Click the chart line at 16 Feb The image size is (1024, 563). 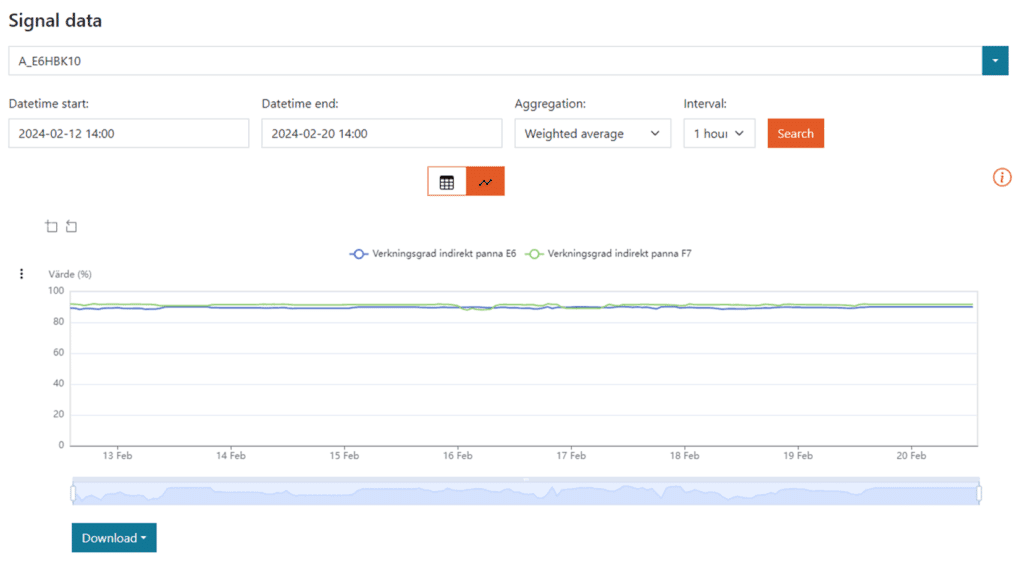tap(458, 308)
